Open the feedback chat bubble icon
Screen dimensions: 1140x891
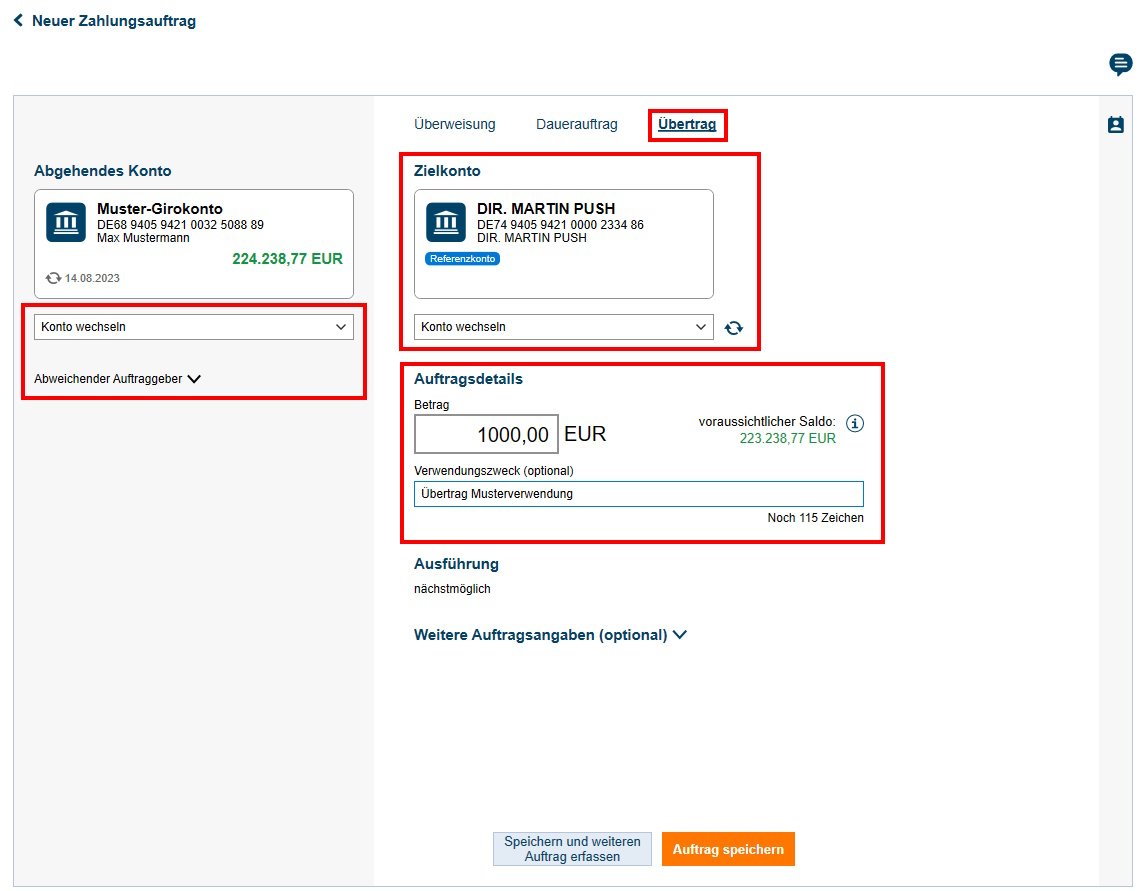click(x=1120, y=64)
